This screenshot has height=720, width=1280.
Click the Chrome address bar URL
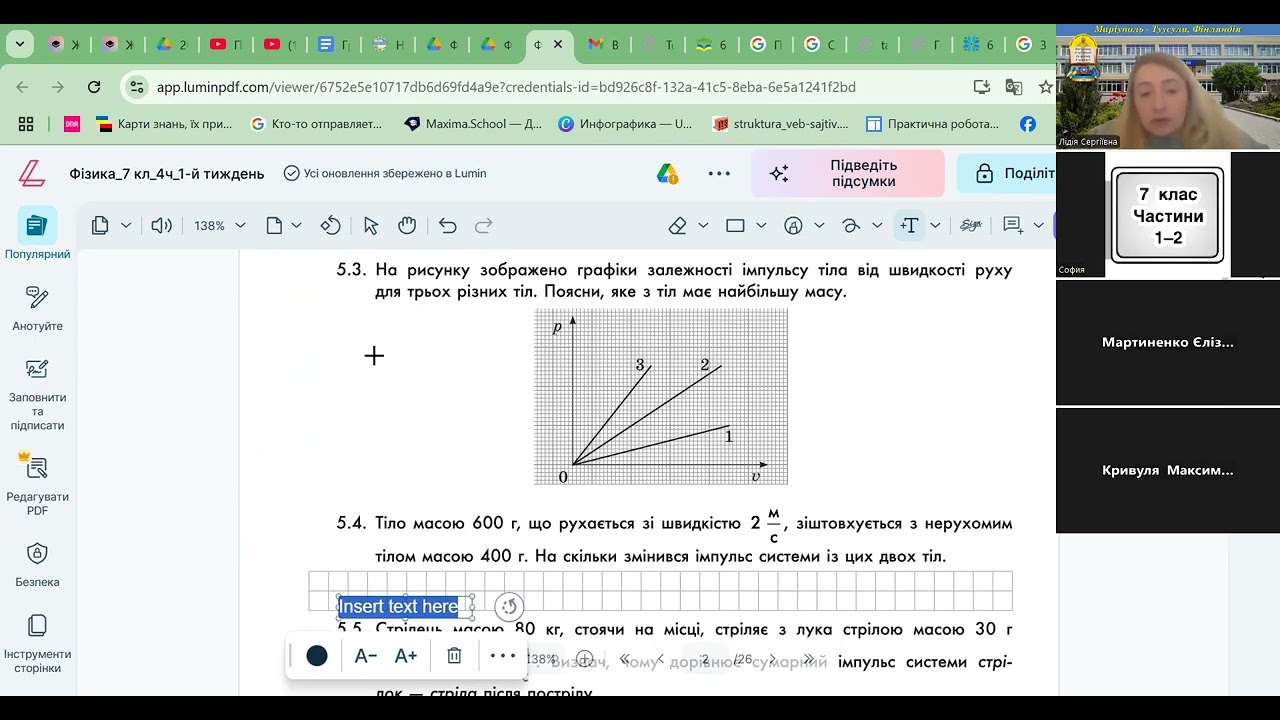point(506,87)
